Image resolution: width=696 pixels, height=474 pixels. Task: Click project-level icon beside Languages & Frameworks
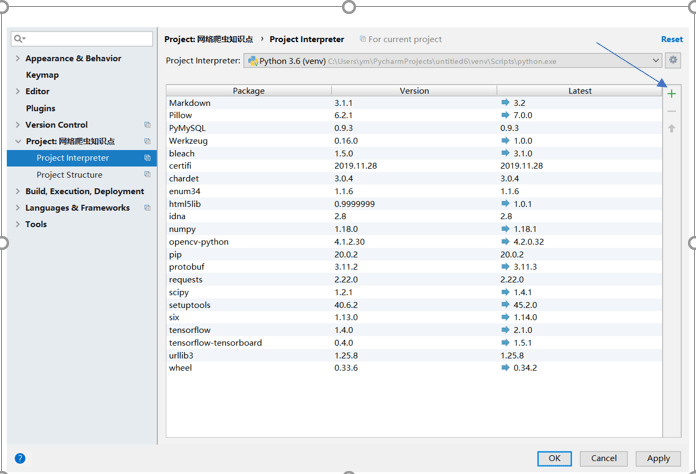[x=147, y=208]
